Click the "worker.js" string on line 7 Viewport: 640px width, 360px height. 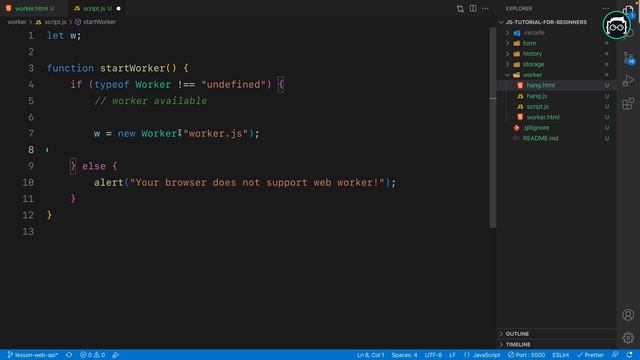pyautogui.click(x=216, y=133)
